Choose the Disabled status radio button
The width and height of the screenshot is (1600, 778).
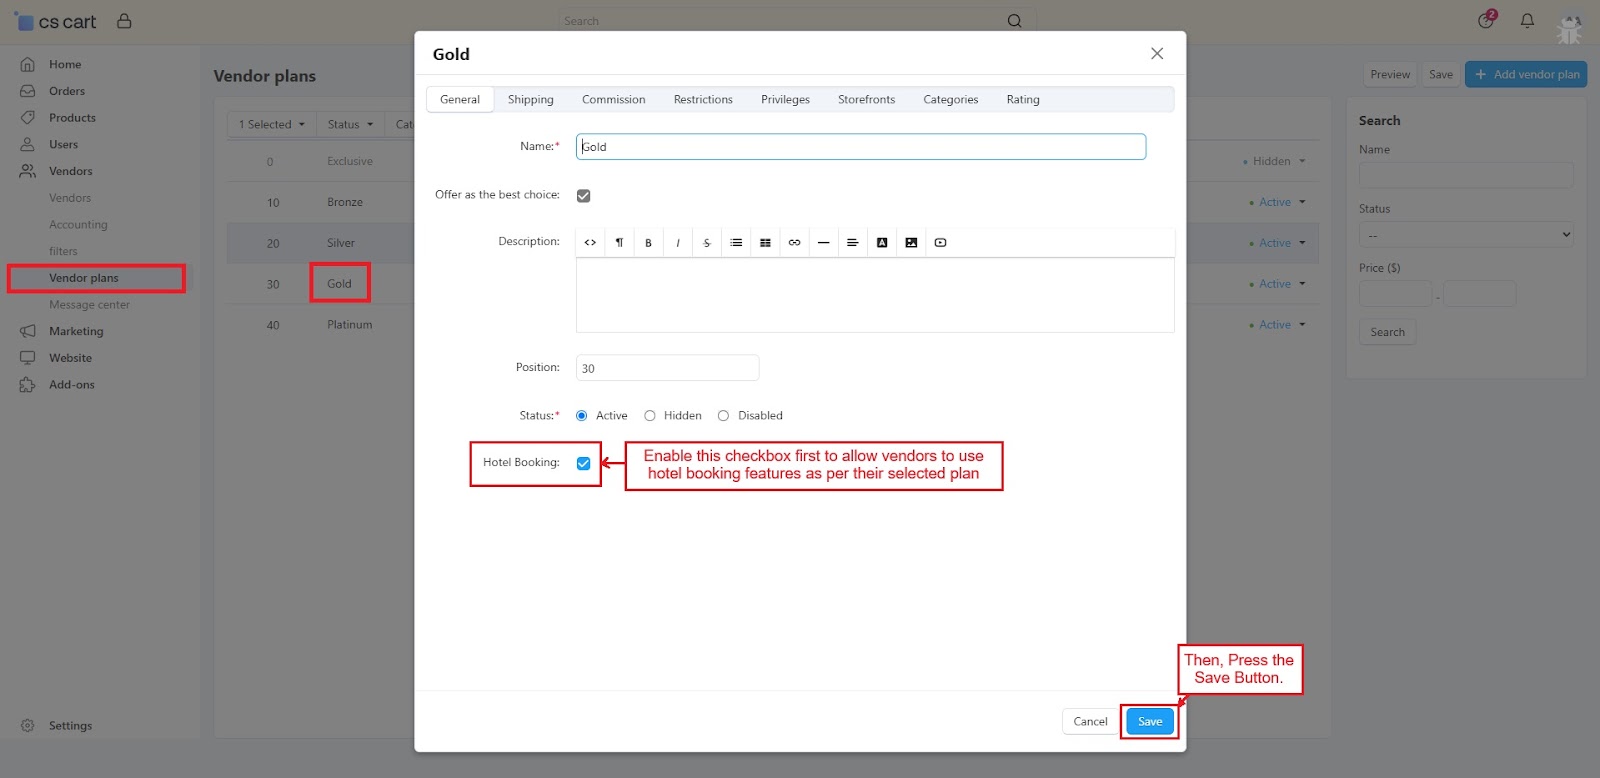(723, 416)
